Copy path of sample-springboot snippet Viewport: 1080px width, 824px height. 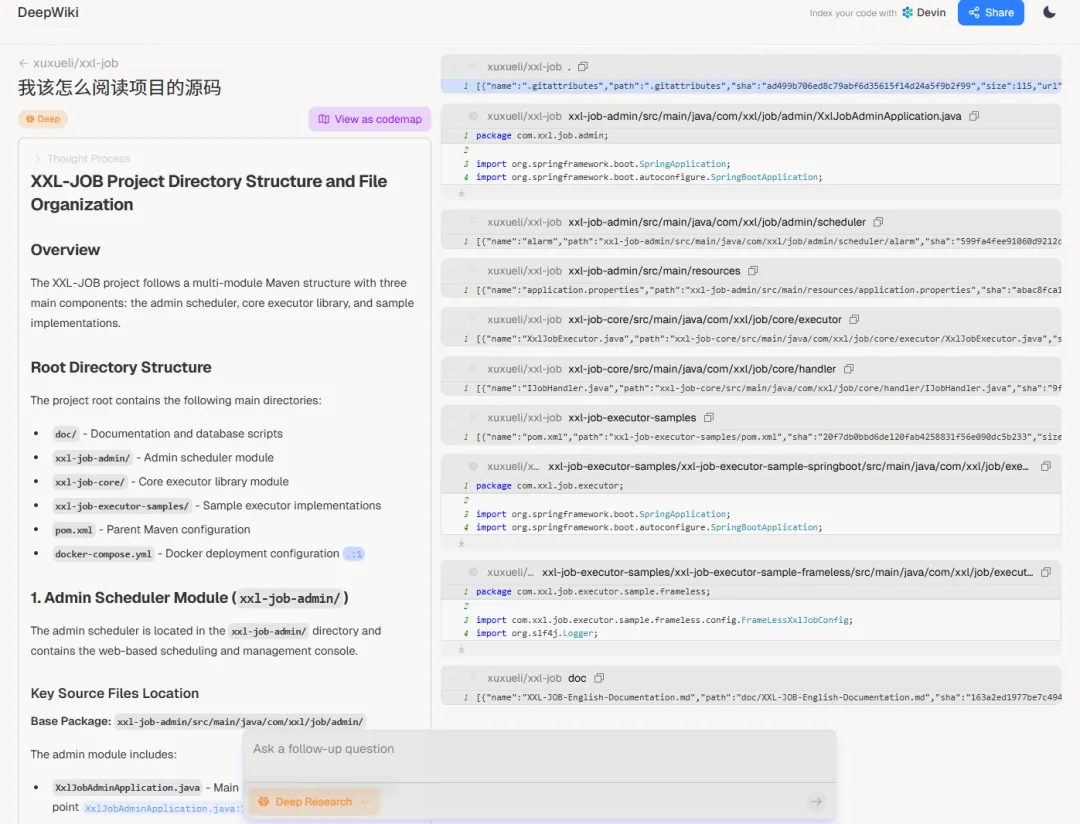[1046, 466]
